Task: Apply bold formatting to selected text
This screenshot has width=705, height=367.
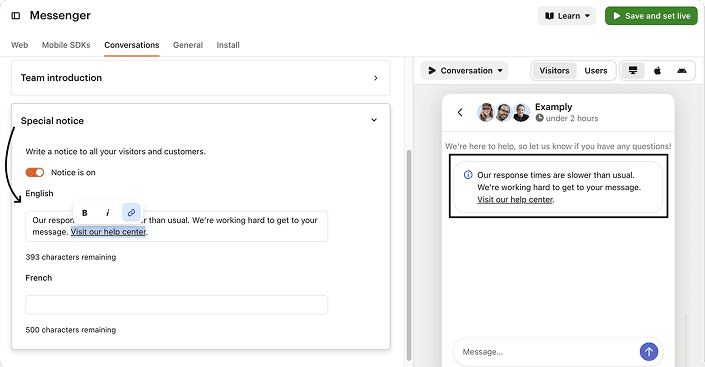Action: click(85, 213)
